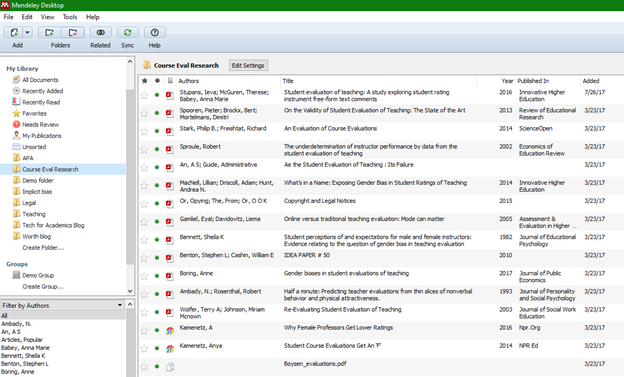Select All Documents in My Library
Viewport: 624px width, 377px height.
pos(40,80)
